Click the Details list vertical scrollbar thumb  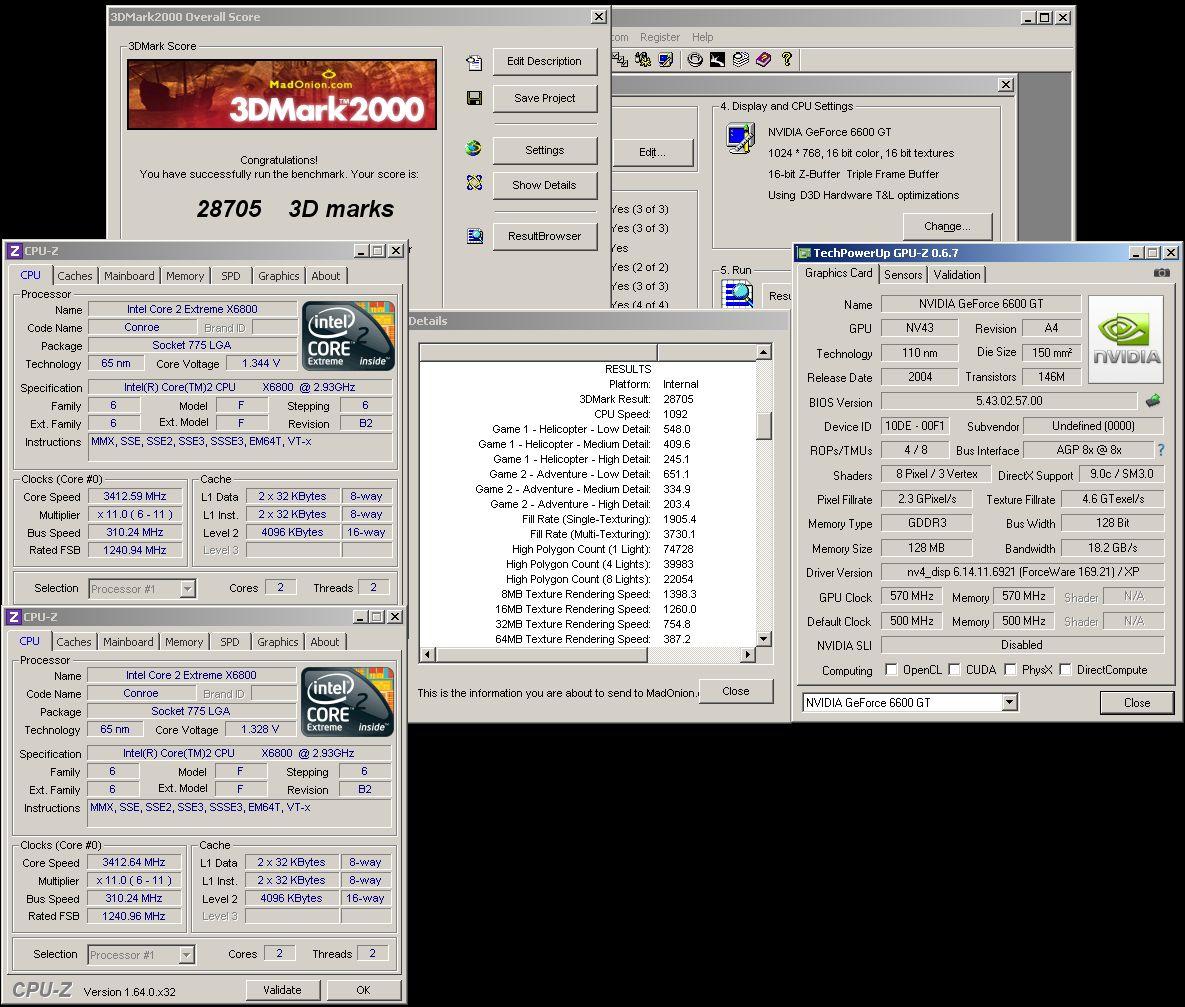point(764,426)
